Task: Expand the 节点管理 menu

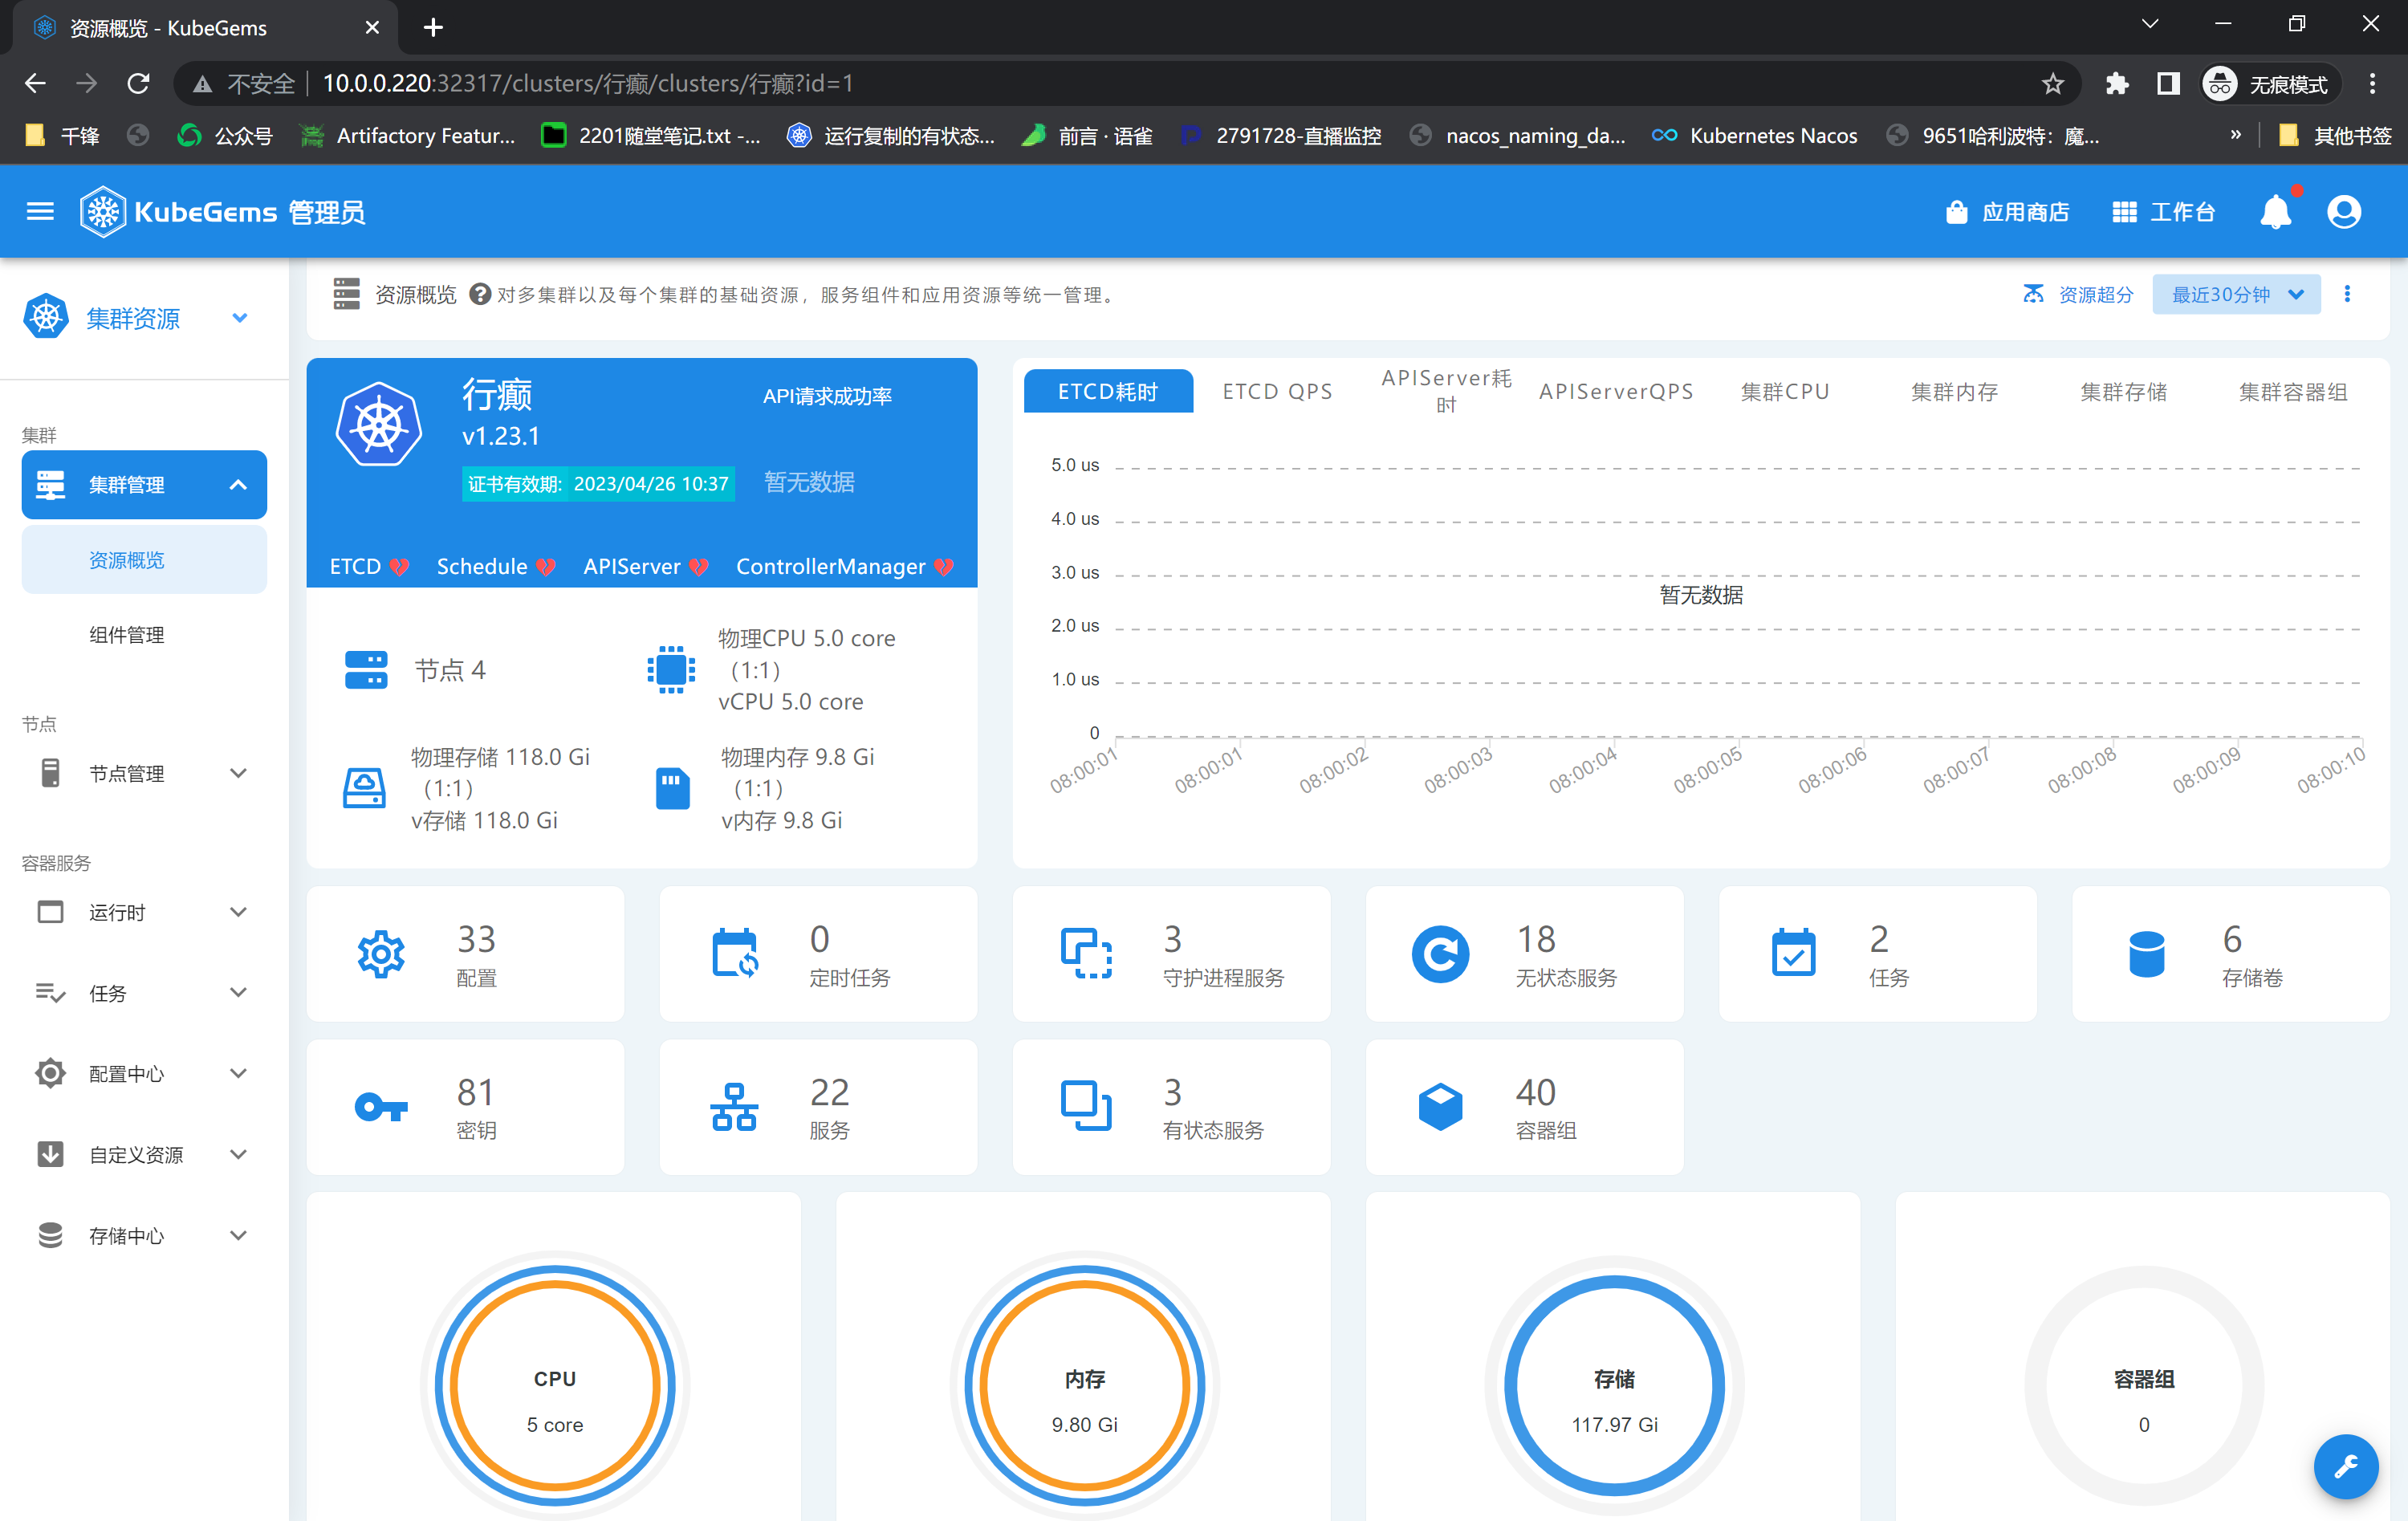Action: pos(144,773)
